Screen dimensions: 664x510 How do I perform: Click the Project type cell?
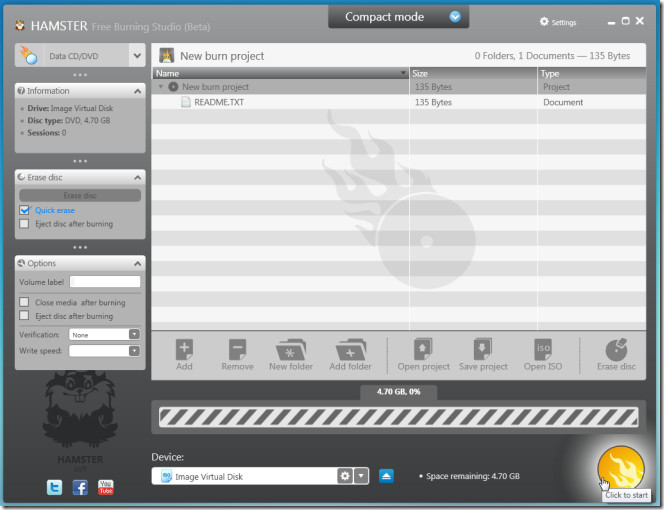click(556, 87)
